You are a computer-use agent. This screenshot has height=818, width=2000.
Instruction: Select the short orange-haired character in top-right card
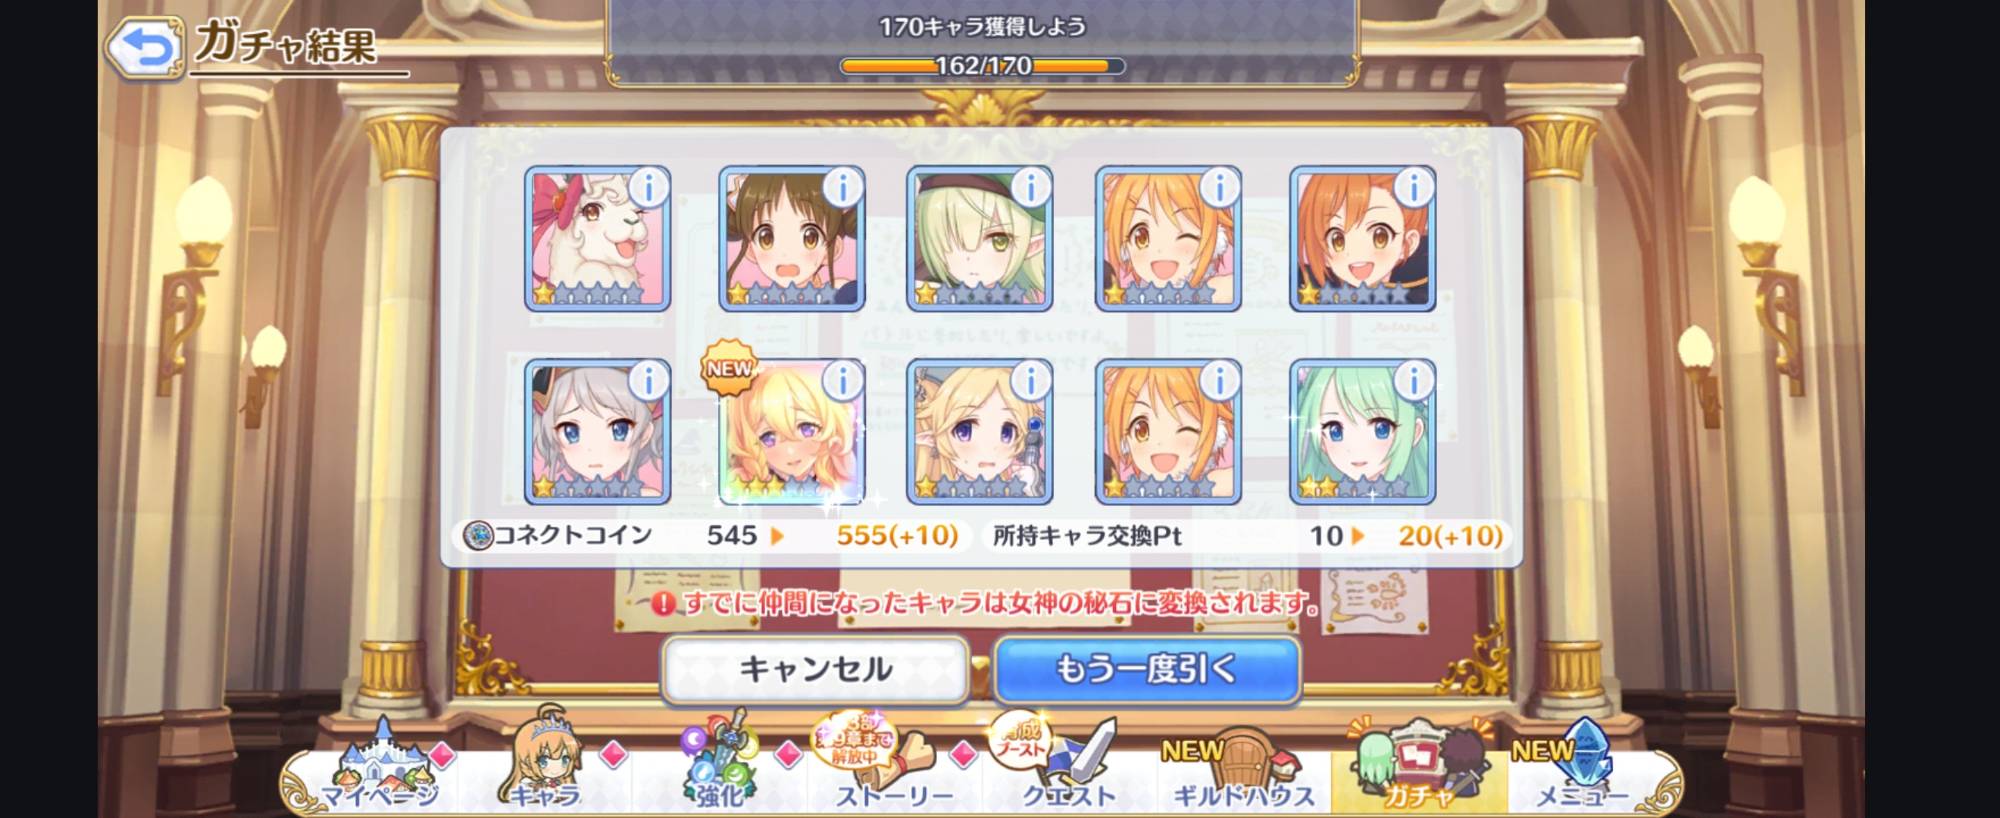click(x=1362, y=239)
